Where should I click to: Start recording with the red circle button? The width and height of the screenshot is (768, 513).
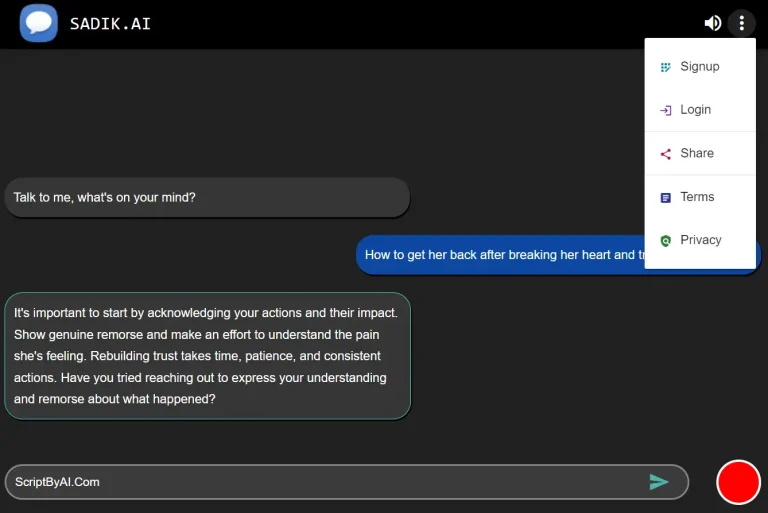(x=738, y=482)
